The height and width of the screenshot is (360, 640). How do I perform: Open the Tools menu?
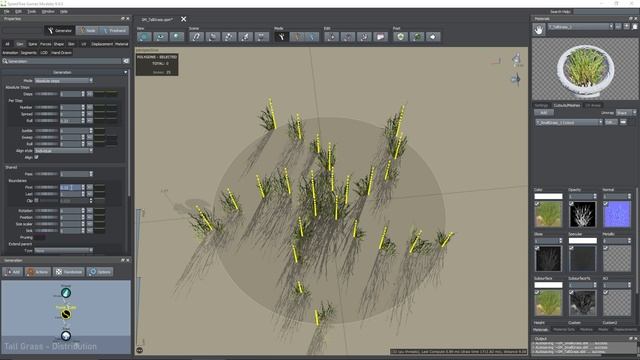(x=31, y=11)
